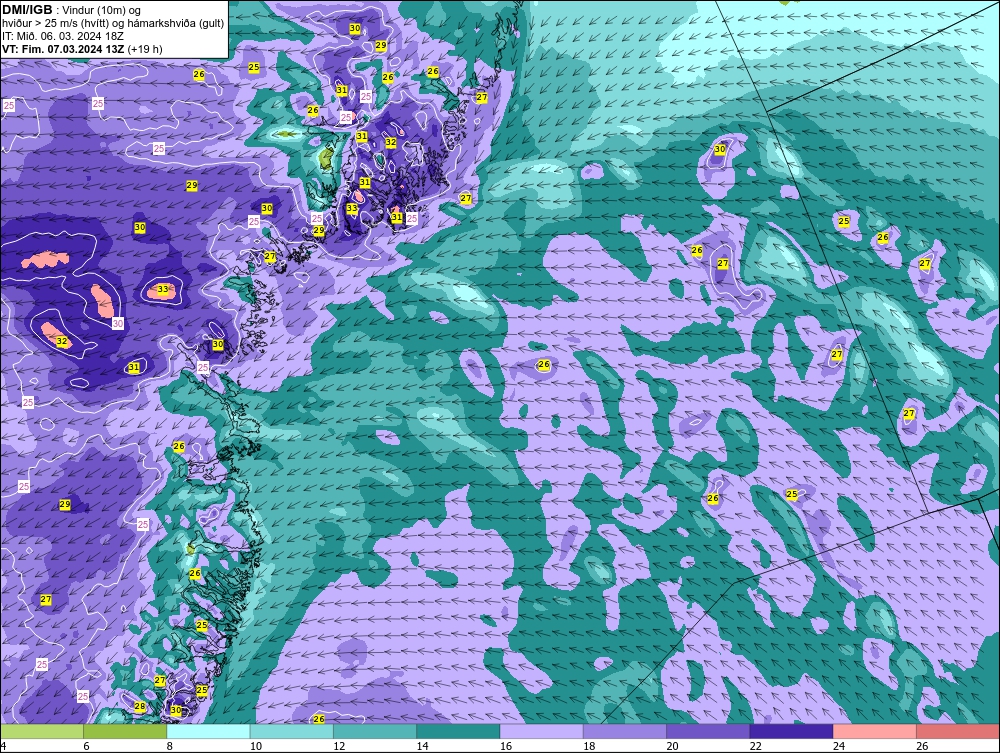Pick the light lavender 16–18 legend swatch
1000x753 pixels.
tap(541, 731)
